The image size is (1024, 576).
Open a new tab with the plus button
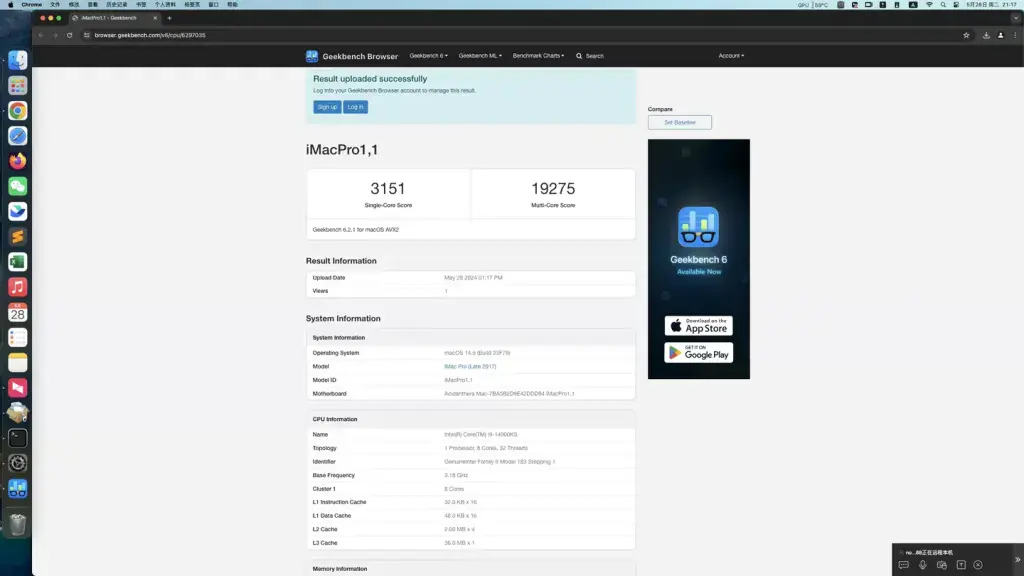pyautogui.click(x=169, y=18)
